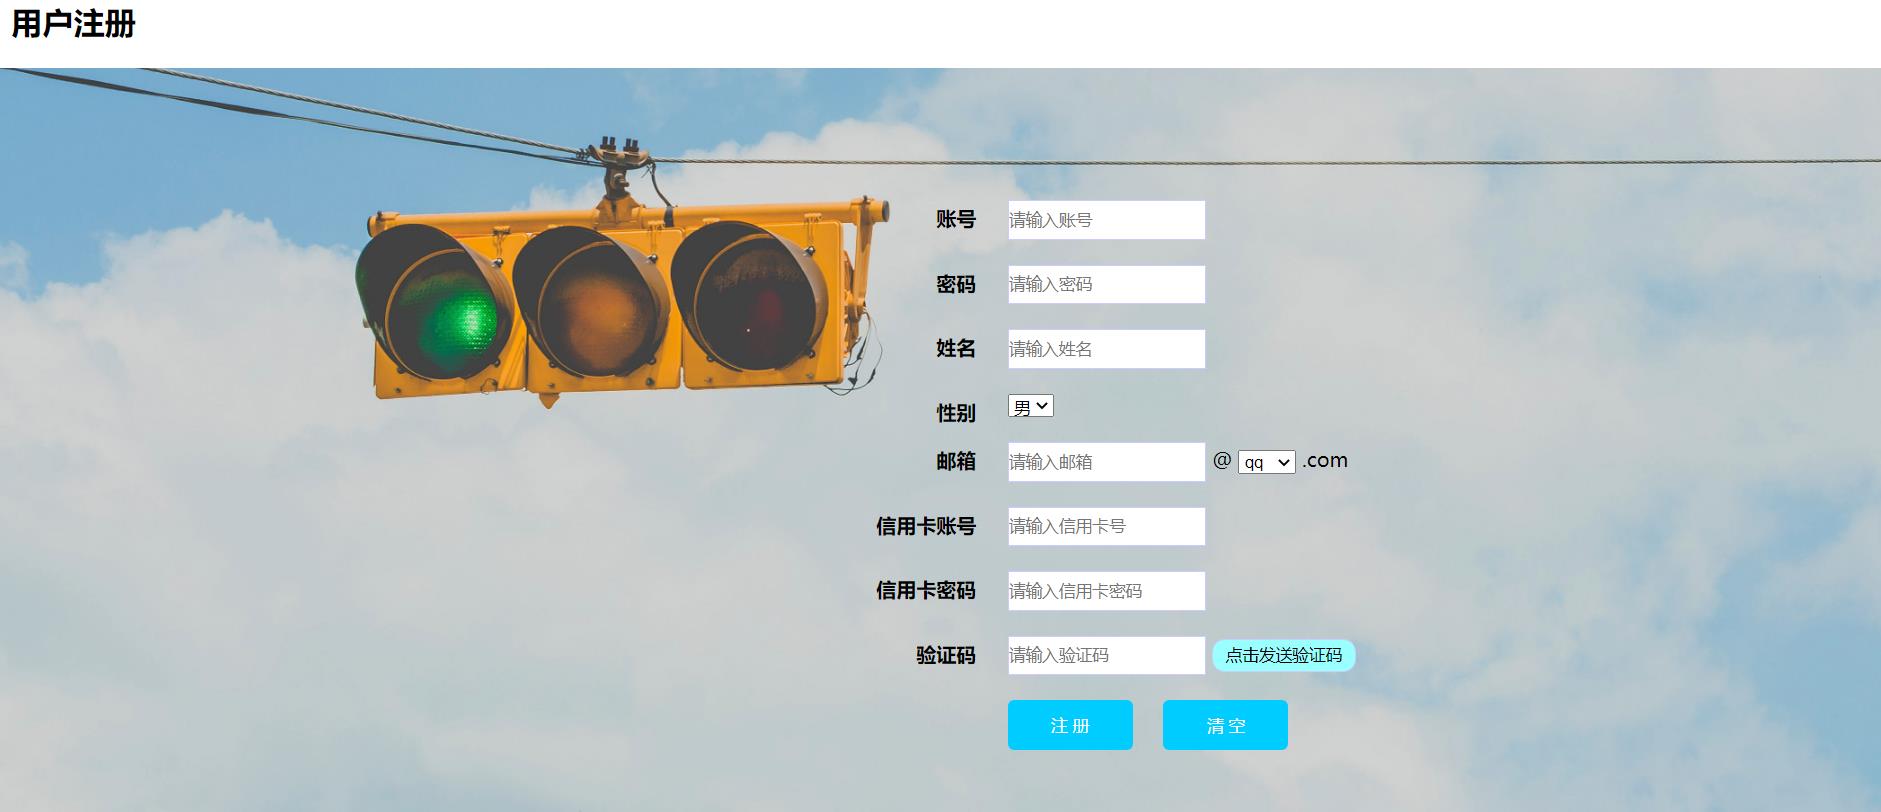Select the 姓名 name input box
This screenshot has width=1881, height=812.
[1106, 349]
